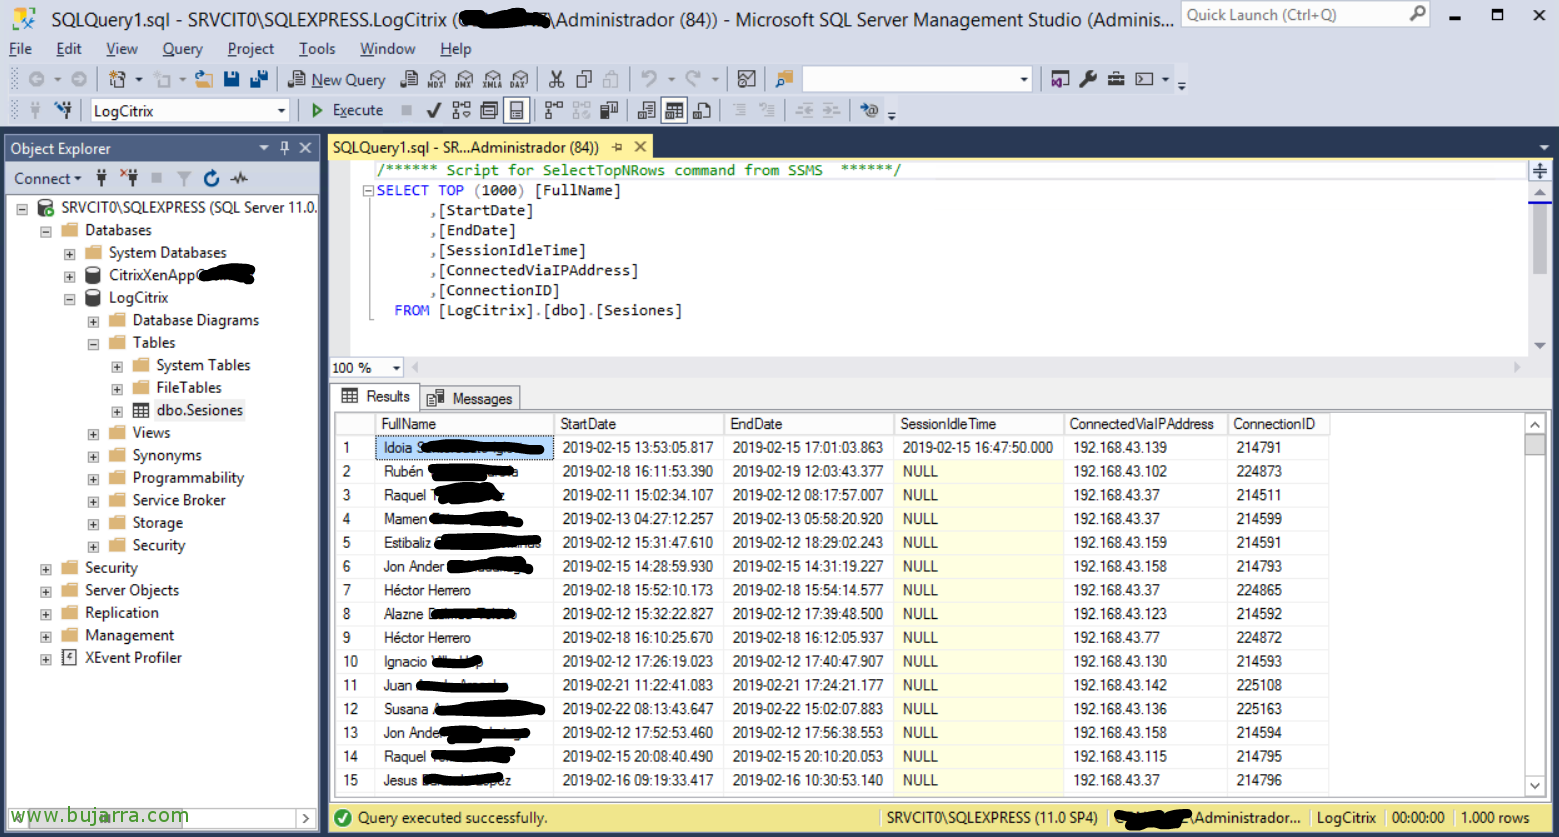1559x837 pixels.
Task: Toggle Include Actual Execution Plan
Action: (553, 110)
